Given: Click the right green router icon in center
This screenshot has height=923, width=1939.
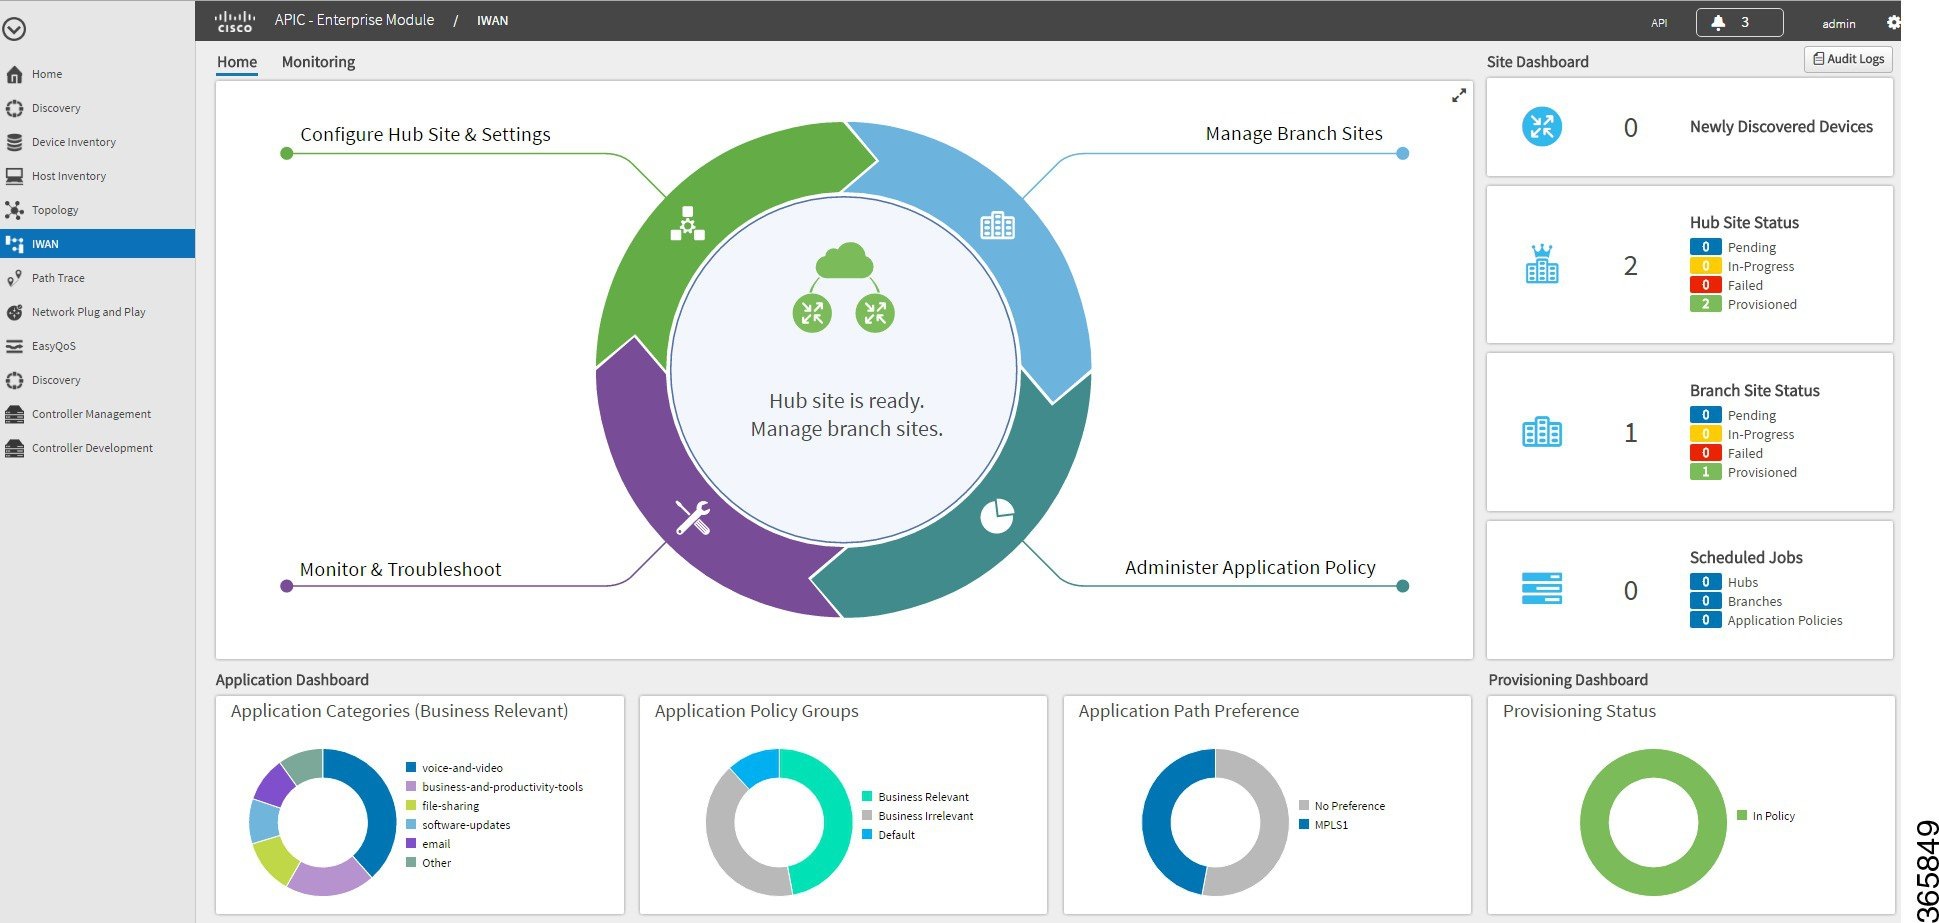Looking at the screenshot, I should pyautogui.click(x=875, y=313).
